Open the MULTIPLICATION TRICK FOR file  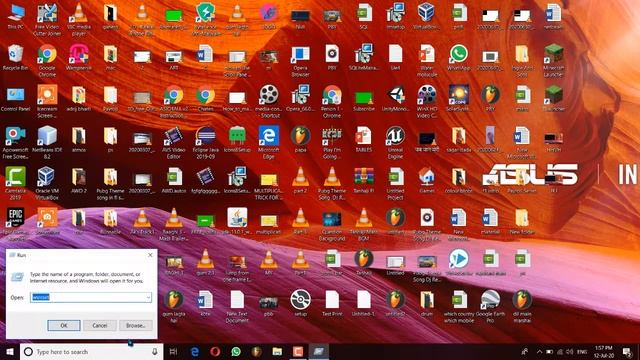point(269,186)
